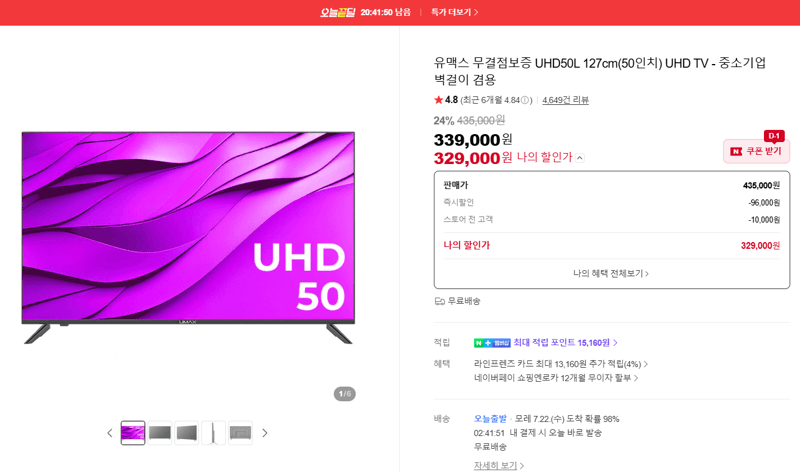Image resolution: width=800 pixels, height=472 pixels.
Task: Click the N coupon icon in 쿠폰 받기
Action: (x=736, y=152)
